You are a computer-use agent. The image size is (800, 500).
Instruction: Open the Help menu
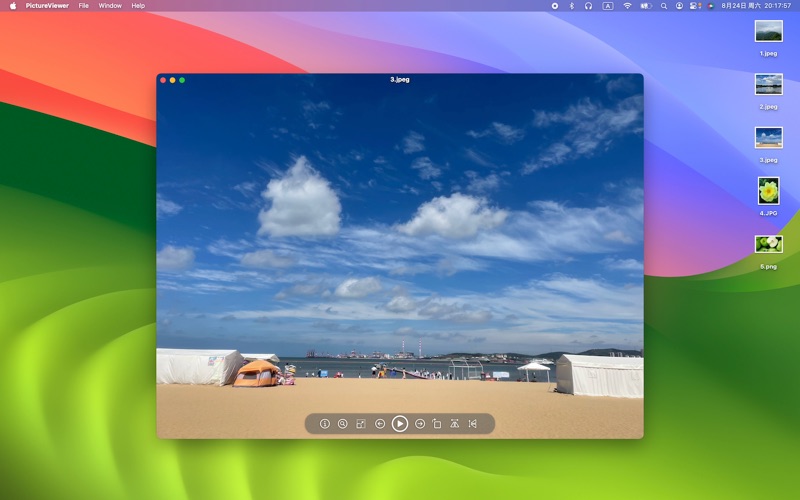pyautogui.click(x=138, y=5)
